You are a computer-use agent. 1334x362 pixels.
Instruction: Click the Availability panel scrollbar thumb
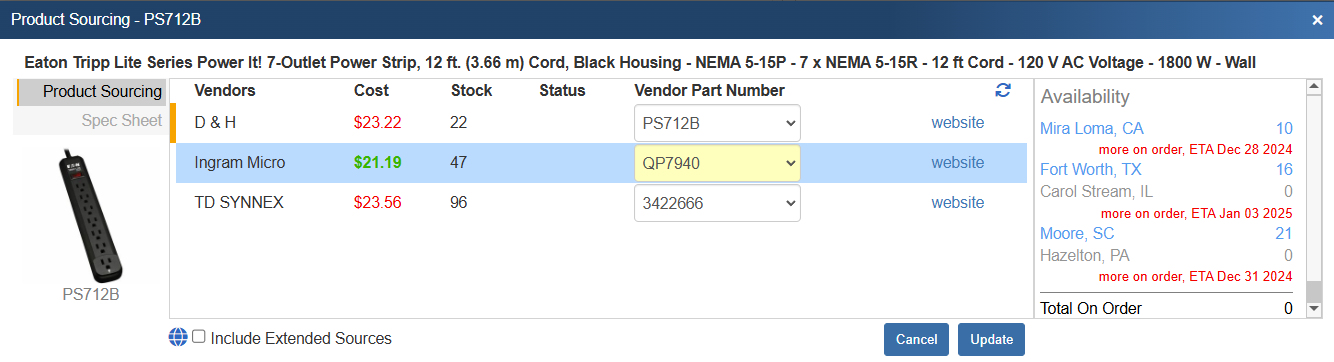[1315, 290]
